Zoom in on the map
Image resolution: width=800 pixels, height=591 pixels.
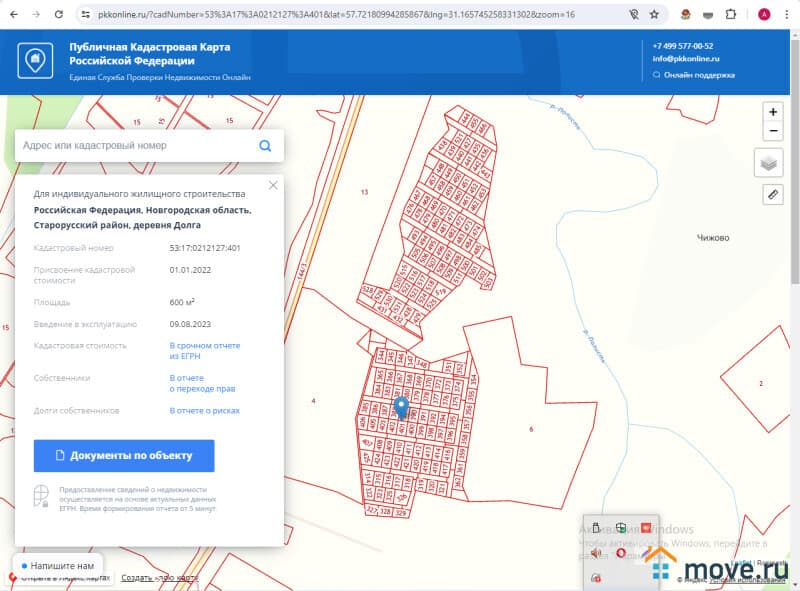773,112
